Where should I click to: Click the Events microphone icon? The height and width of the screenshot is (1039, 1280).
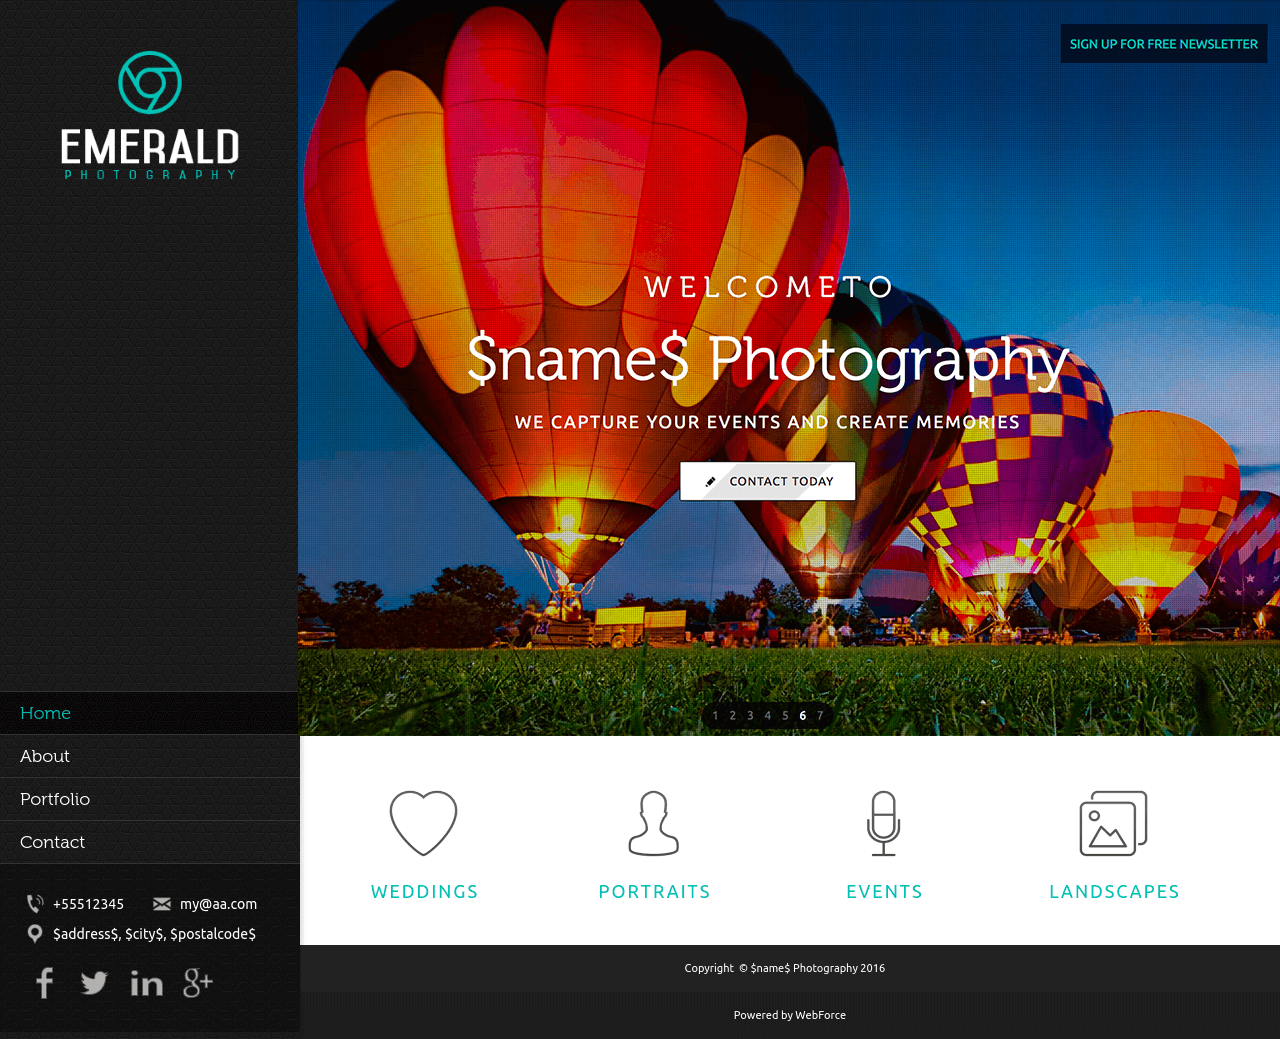click(884, 823)
